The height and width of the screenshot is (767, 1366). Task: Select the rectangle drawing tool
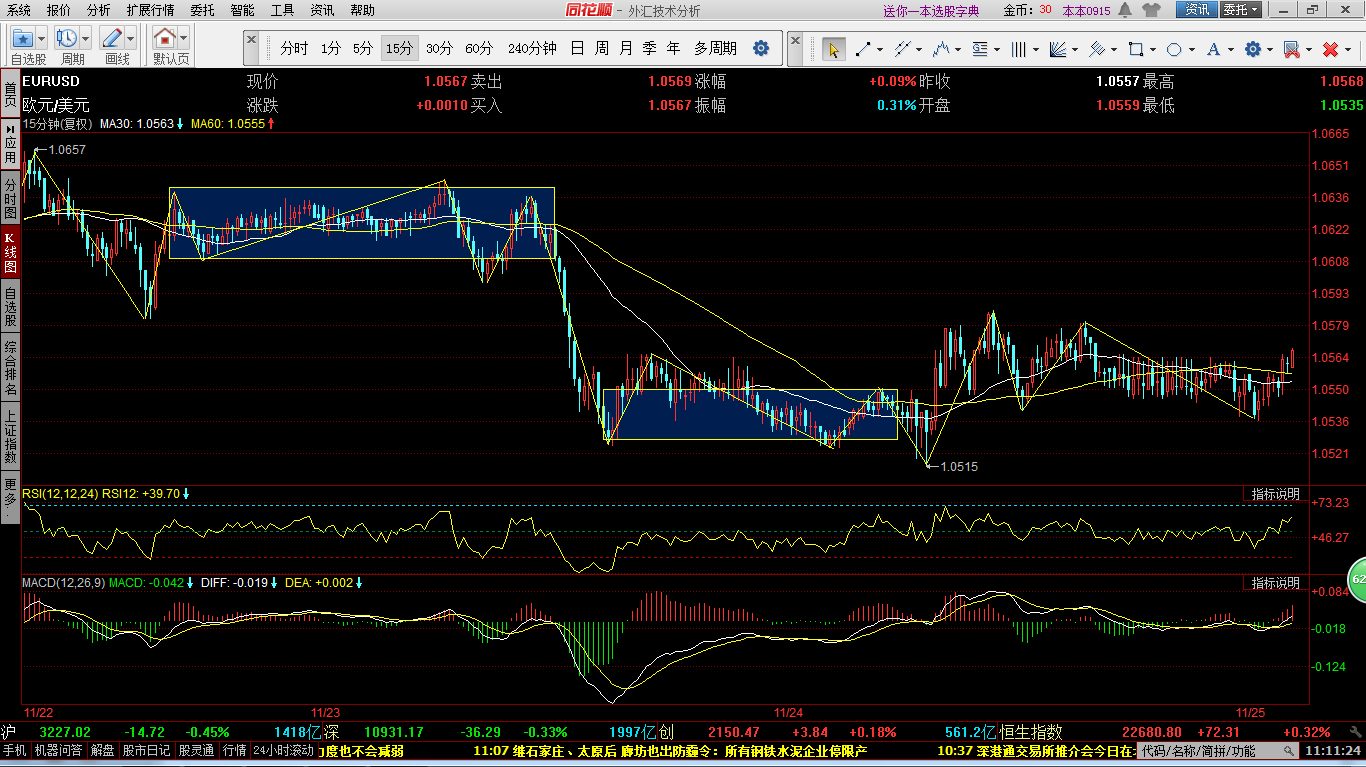click(x=1136, y=49)
